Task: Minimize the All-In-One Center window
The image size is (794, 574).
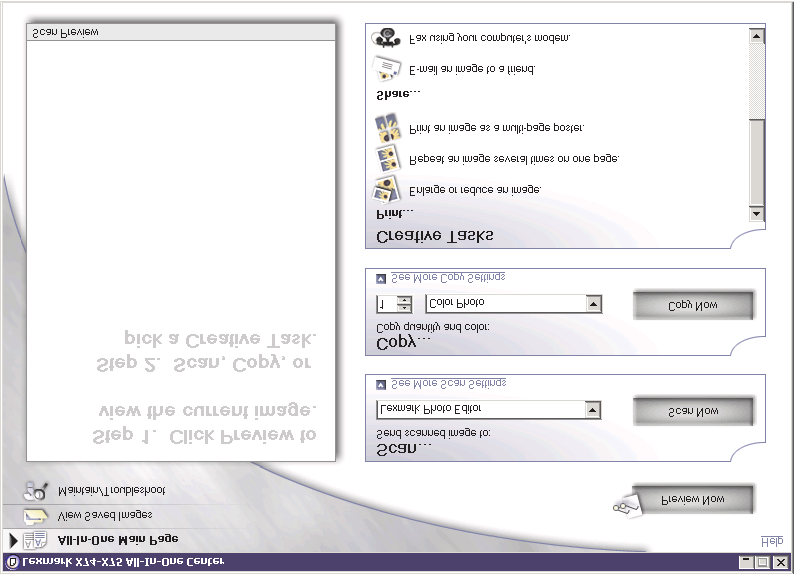Action: coord(746,562)
